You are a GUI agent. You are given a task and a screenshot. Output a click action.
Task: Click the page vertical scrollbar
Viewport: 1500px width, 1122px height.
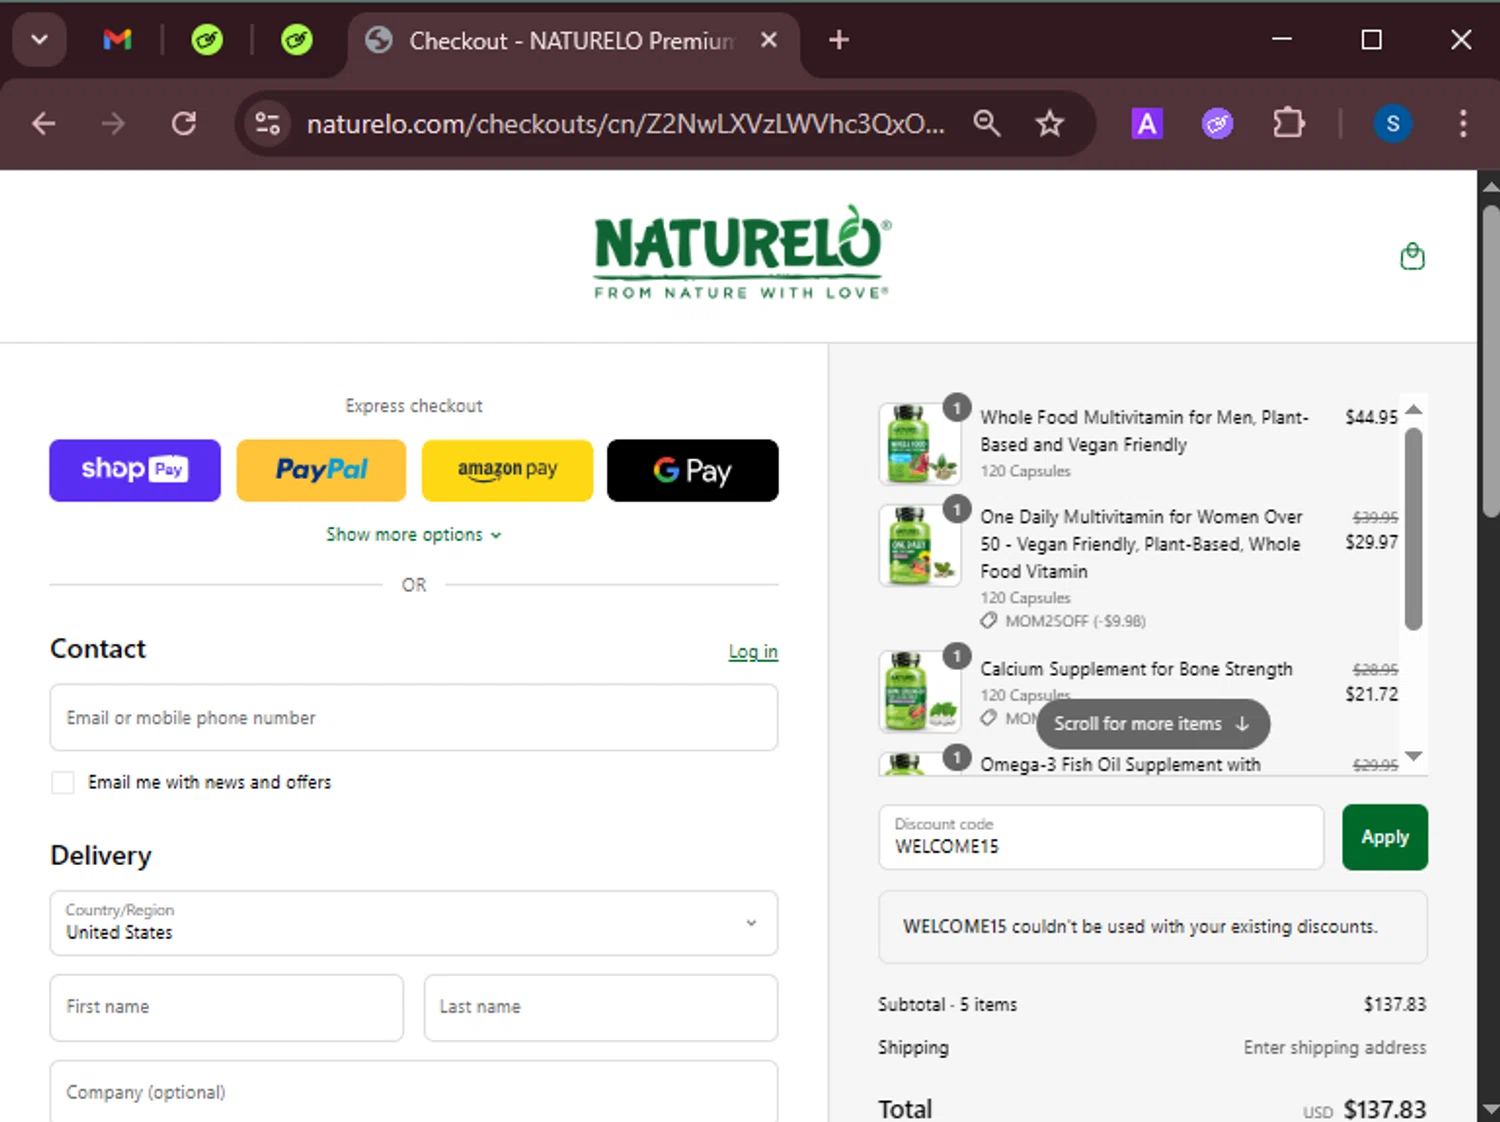tap(1490, 360)
